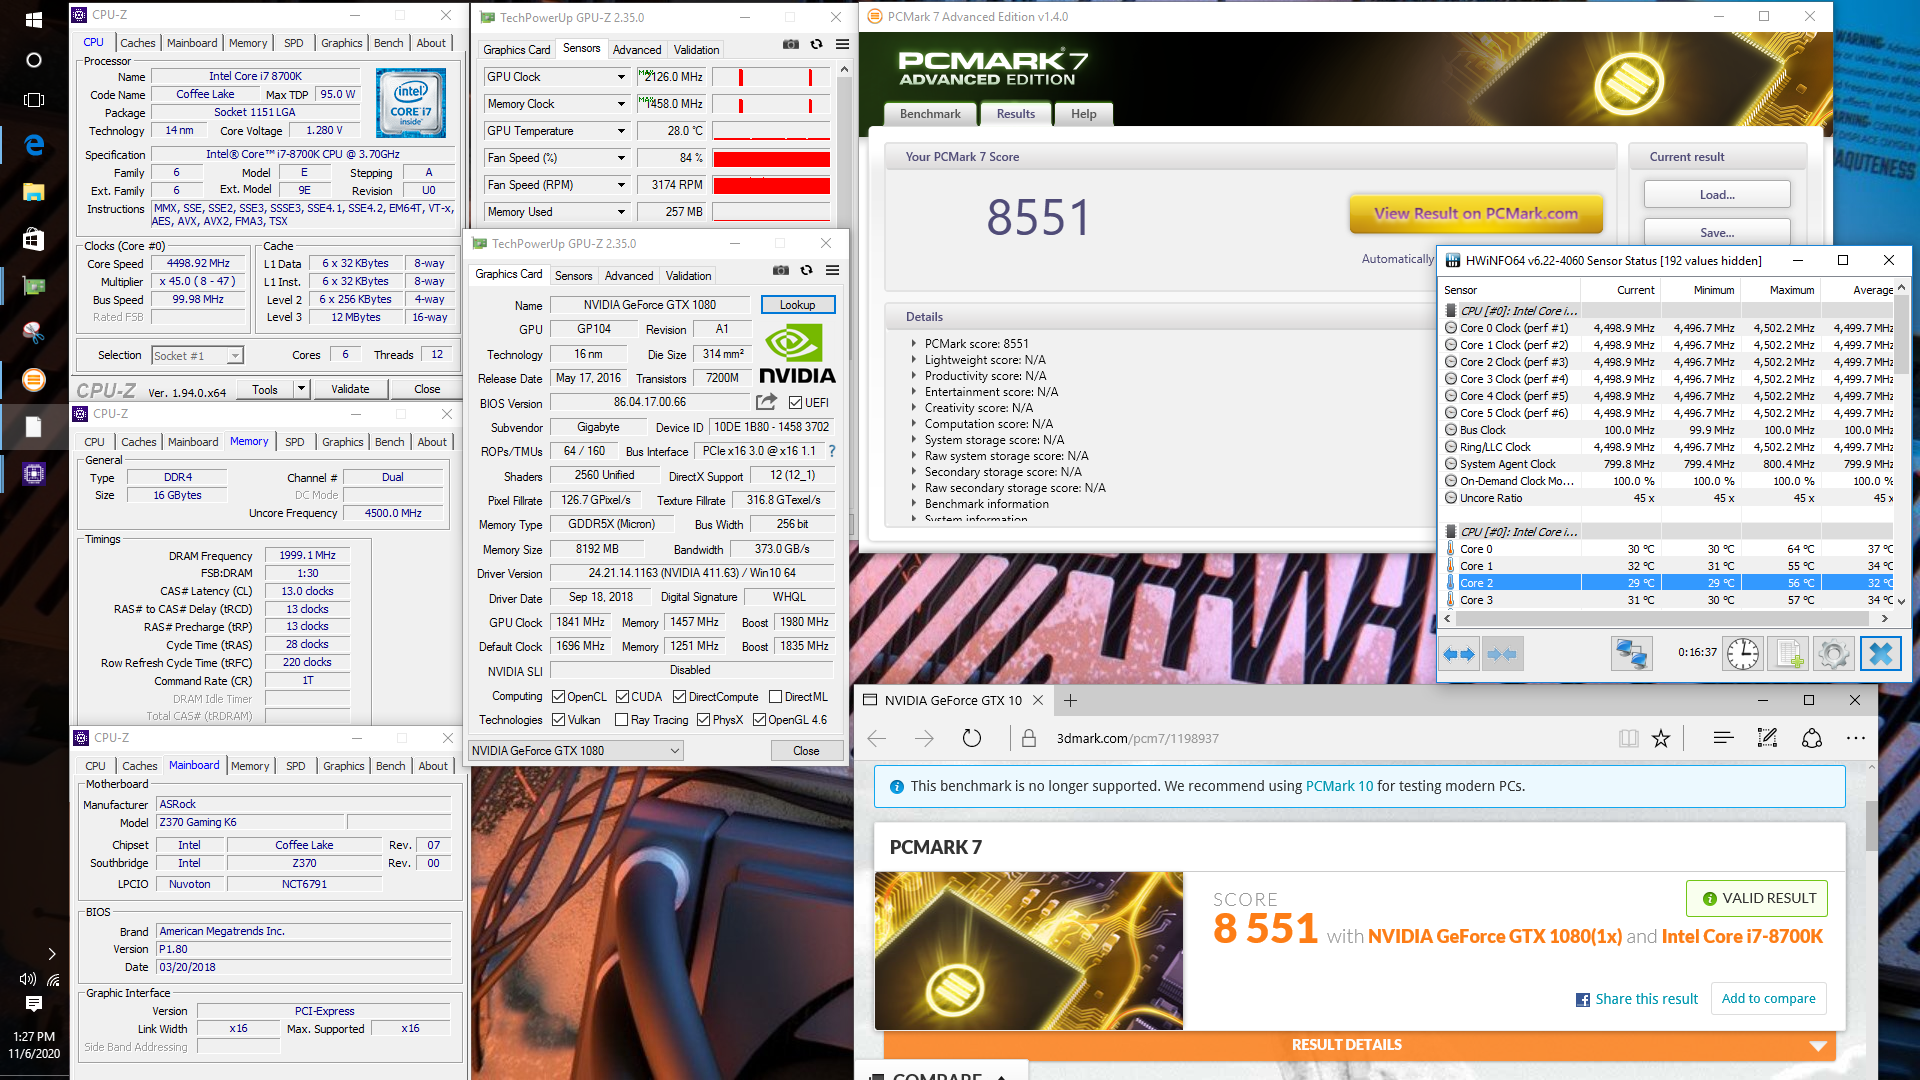Click HWiNFO horizontal scrollbar
The height and width of the screenshot is (1080, 1920).
1666,619
